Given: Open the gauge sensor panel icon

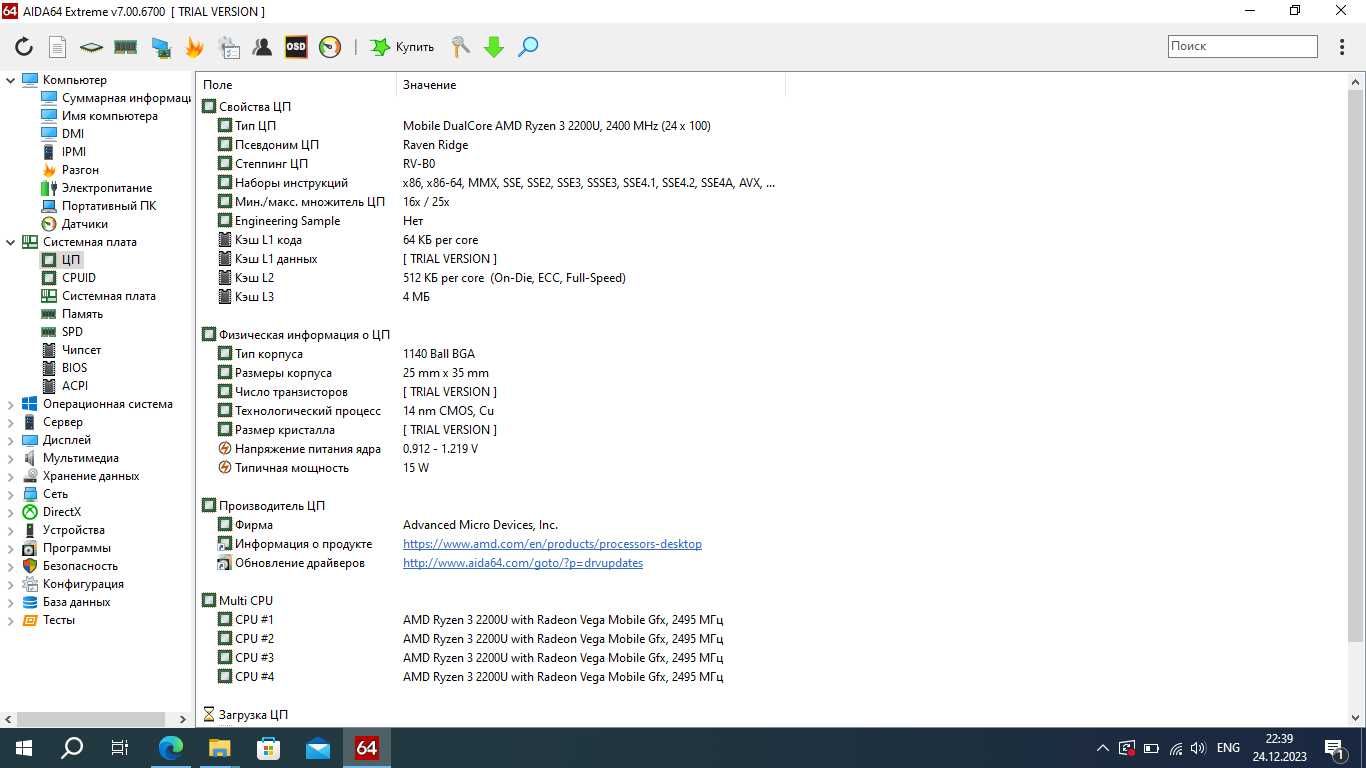Looking at the screenshot, I should (330, 47).
